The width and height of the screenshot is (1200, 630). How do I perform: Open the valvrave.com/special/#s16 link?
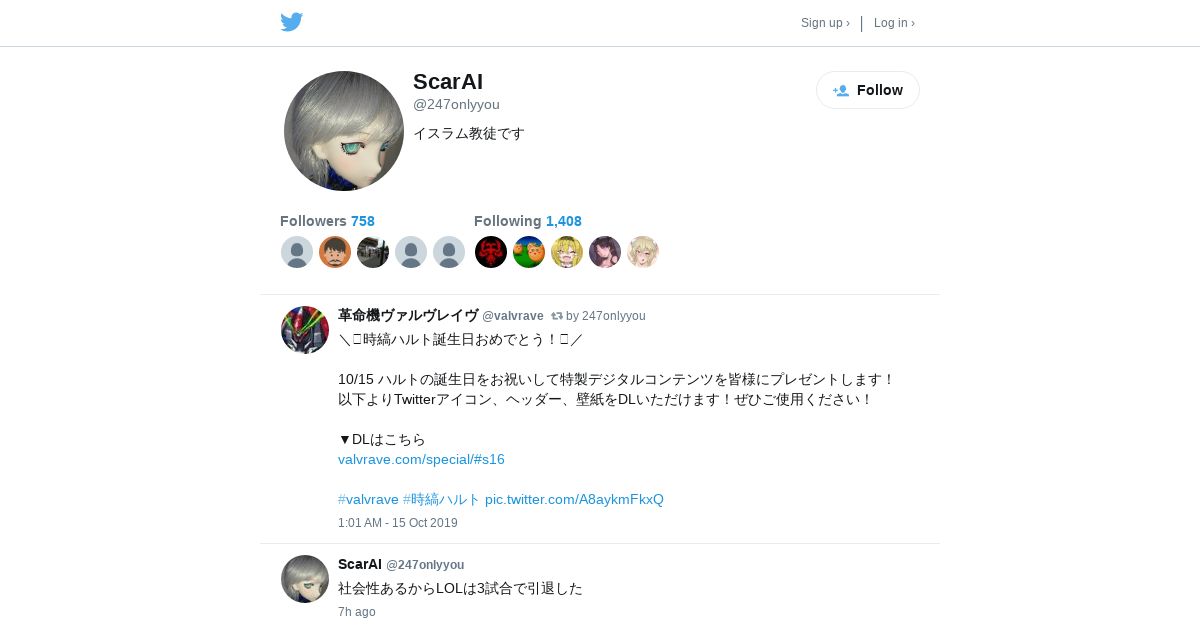tap(421, 459)
